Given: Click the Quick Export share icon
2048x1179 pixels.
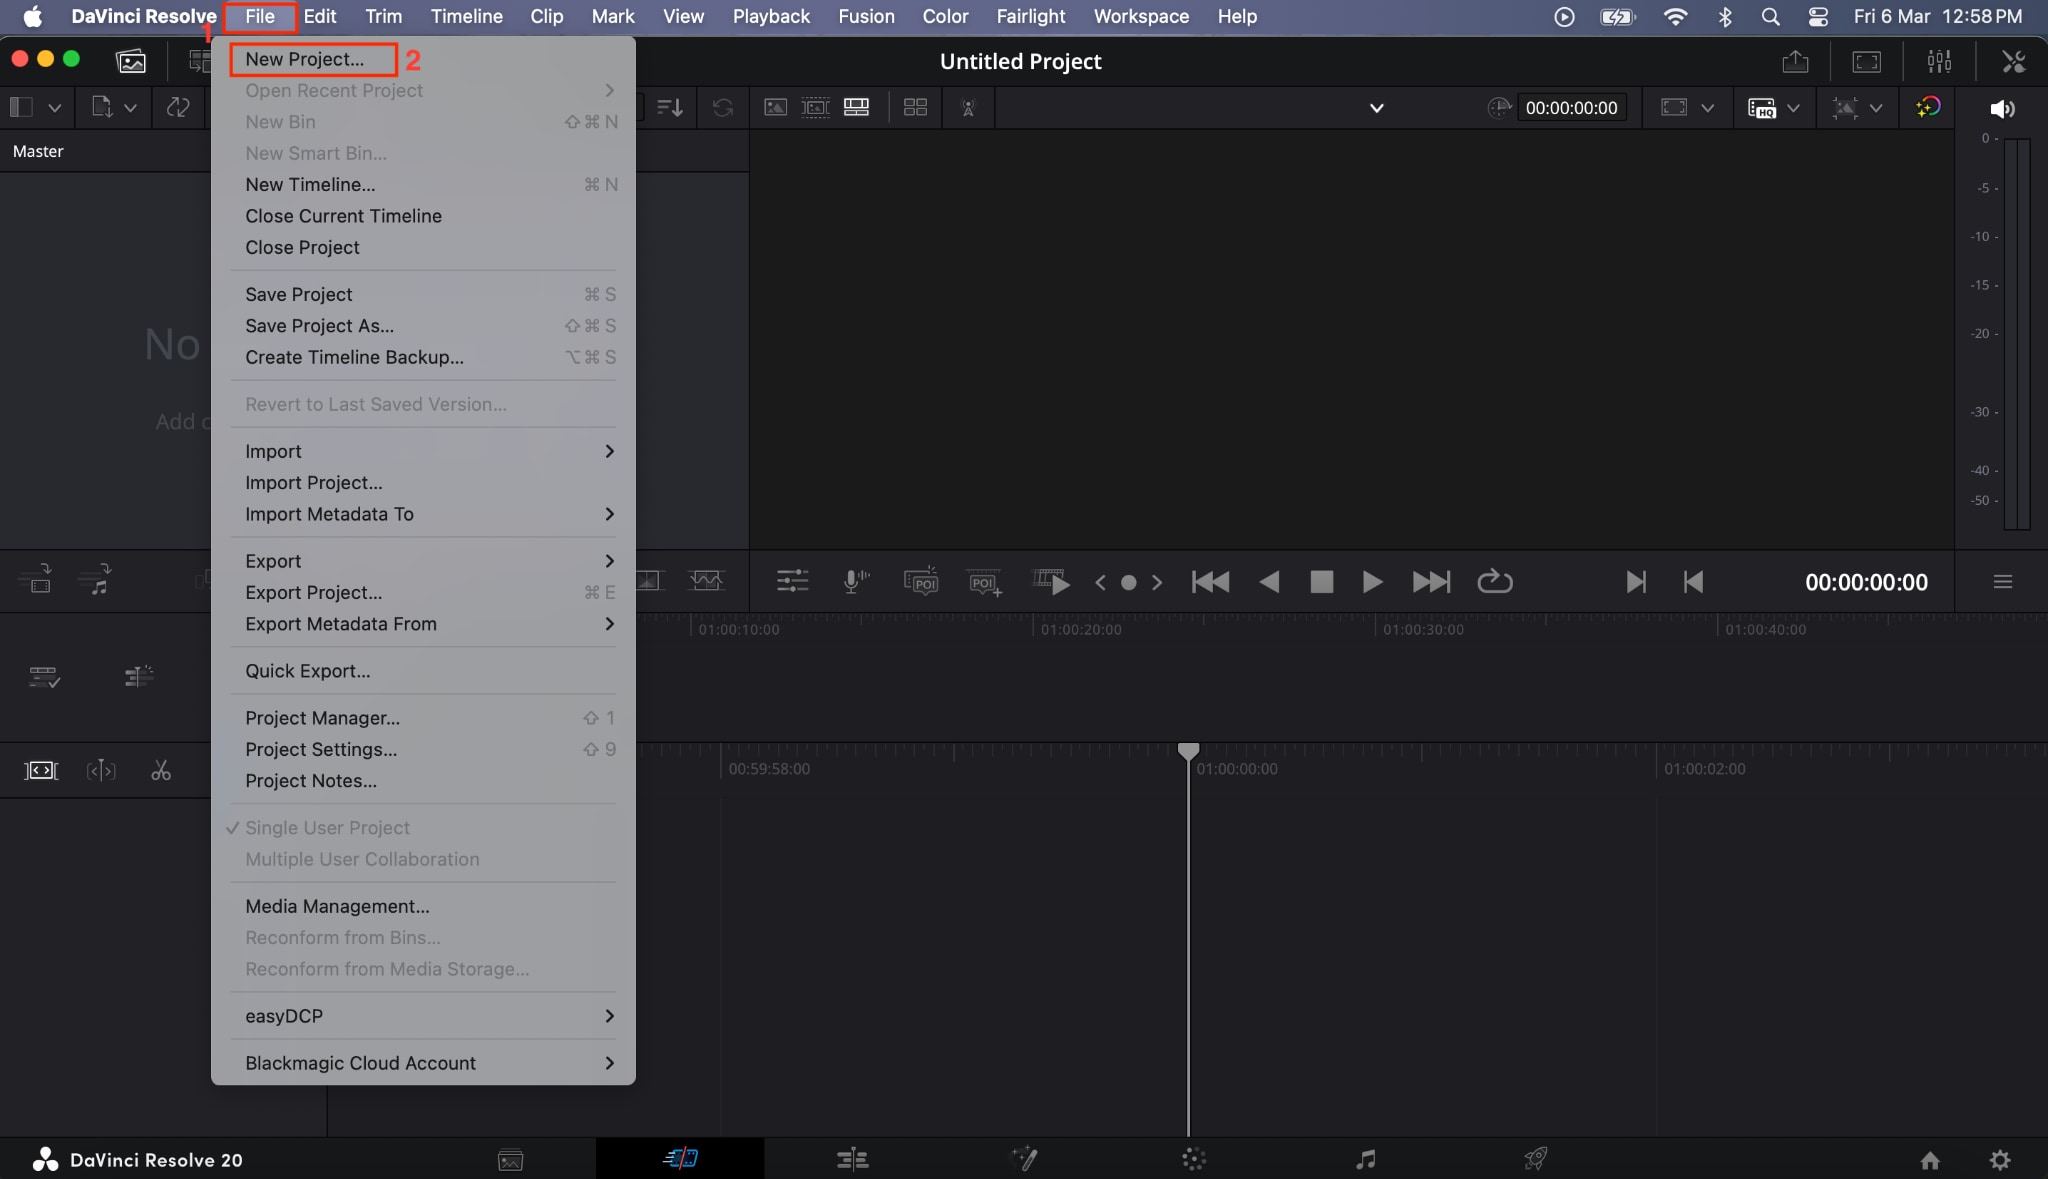Looking at the screenshot, I should [x=1796, y=61].
